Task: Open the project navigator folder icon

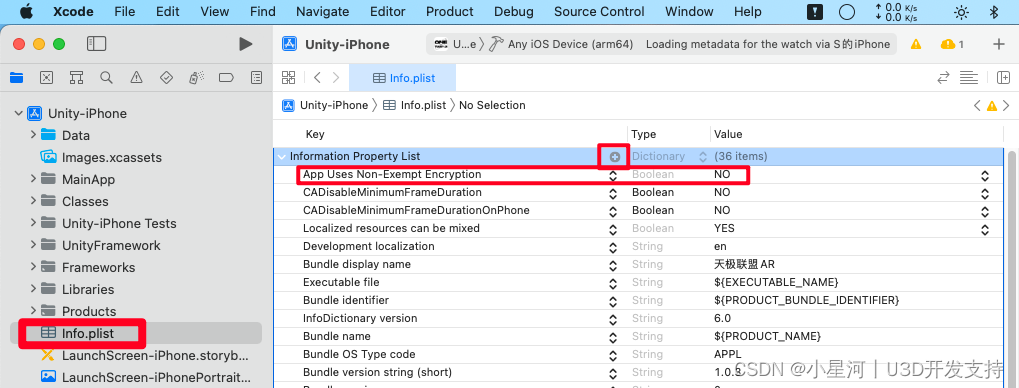Action: coord(16,78)
